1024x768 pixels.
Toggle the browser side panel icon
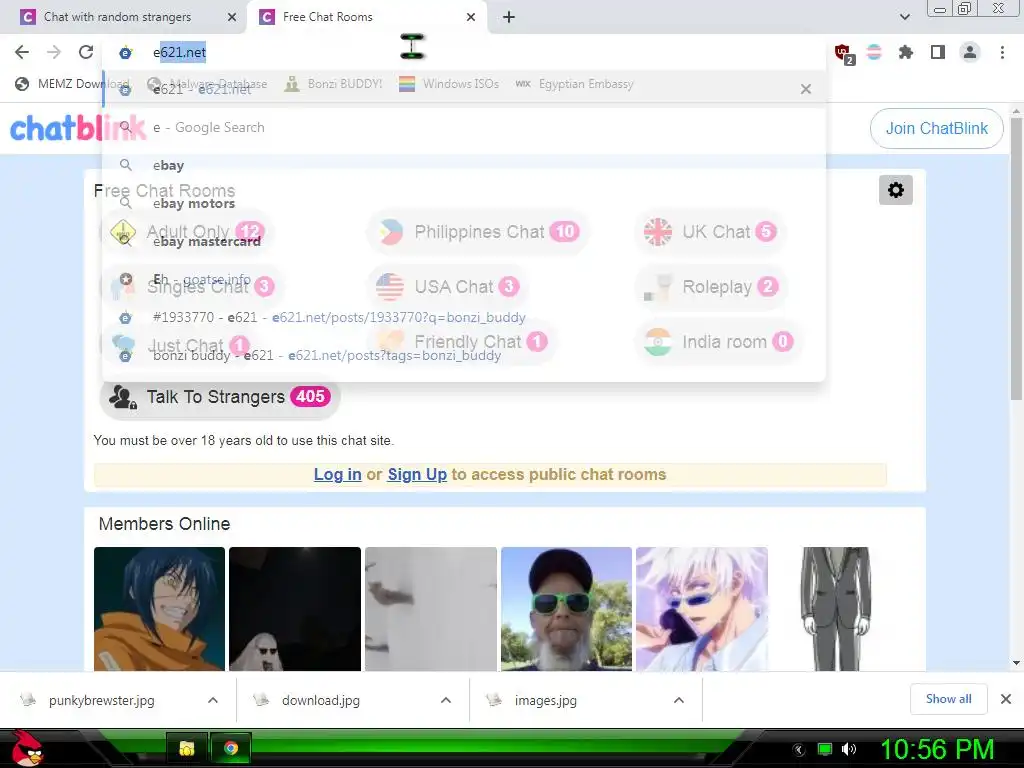coord(938,52)
